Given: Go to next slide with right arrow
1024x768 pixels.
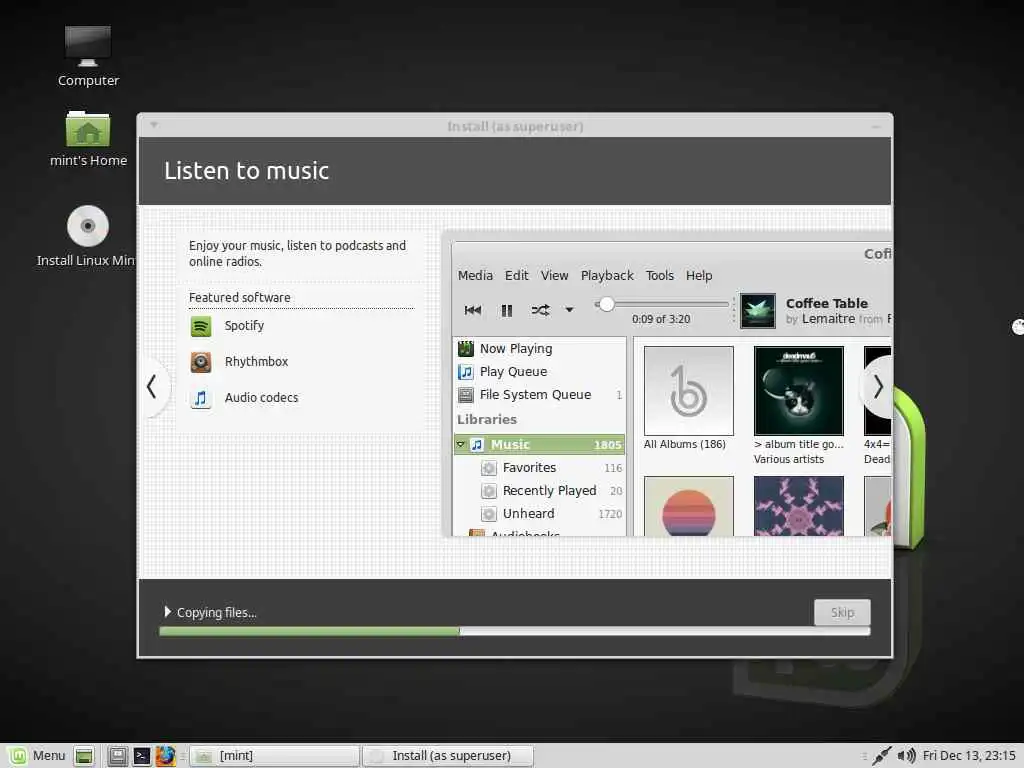Looking at the screenshot, I should coord(878,387).
